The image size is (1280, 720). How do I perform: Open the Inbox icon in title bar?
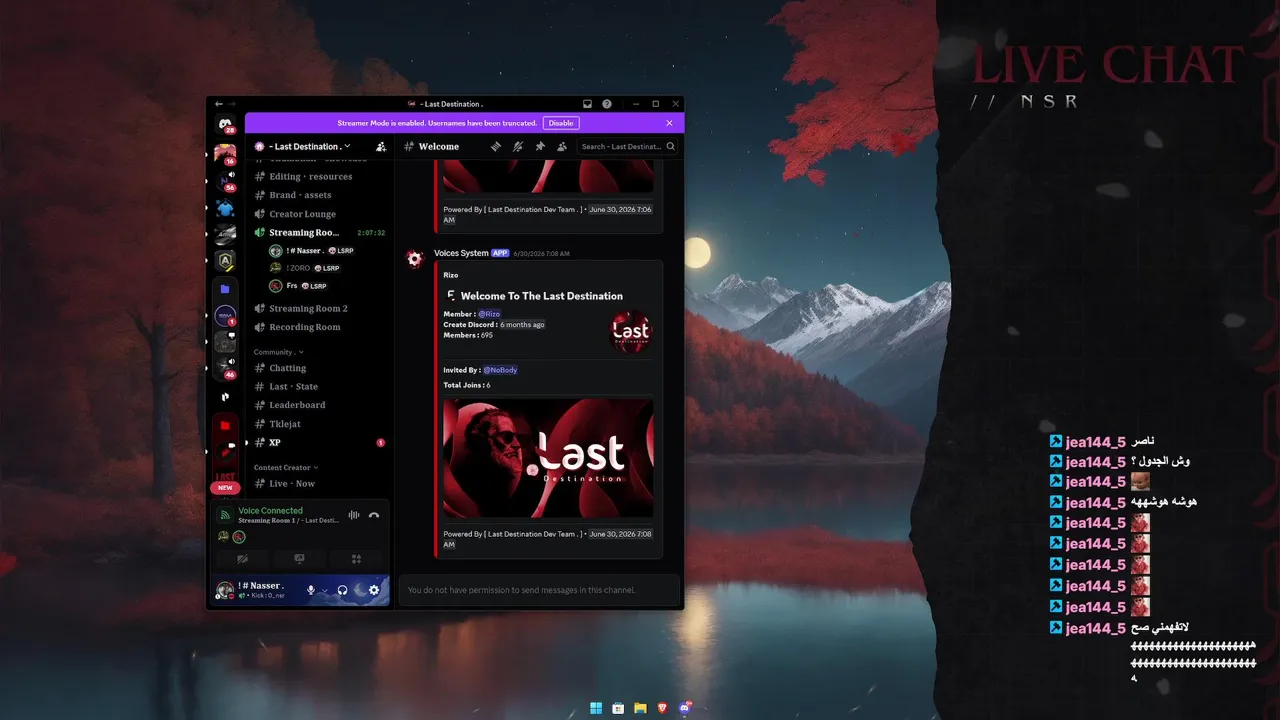tap(588, 104)
